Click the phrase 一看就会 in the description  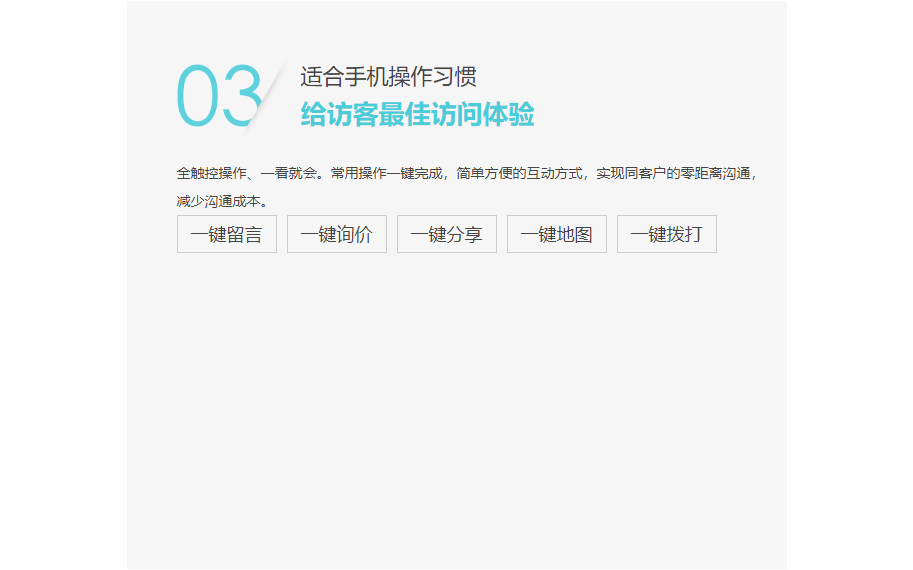[x=289, y=173]
